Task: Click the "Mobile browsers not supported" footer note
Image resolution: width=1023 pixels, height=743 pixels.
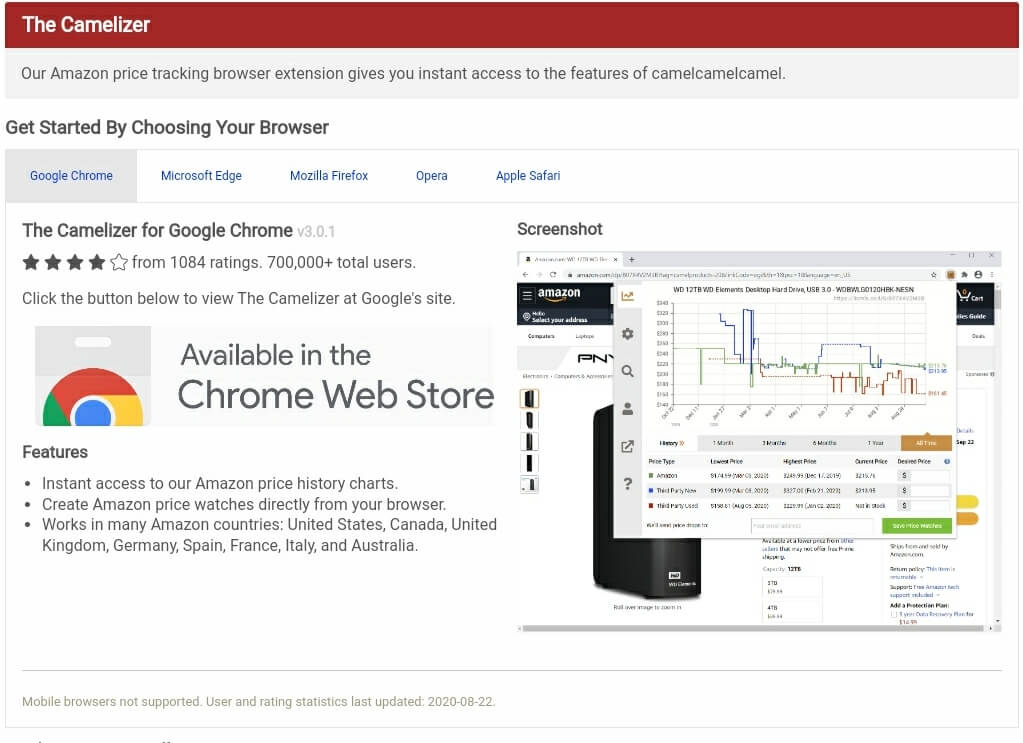Action: (x=258, y=702)
